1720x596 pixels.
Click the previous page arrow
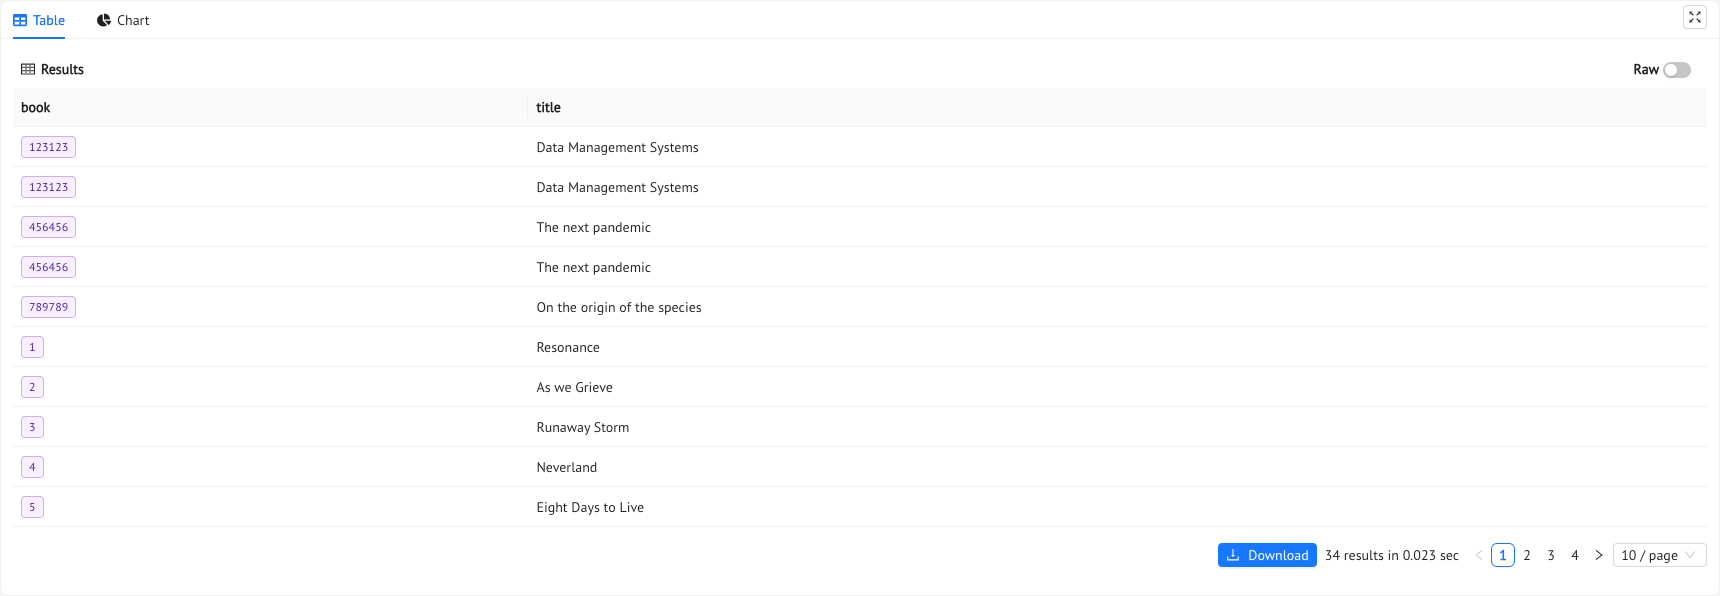(1478, 555)
